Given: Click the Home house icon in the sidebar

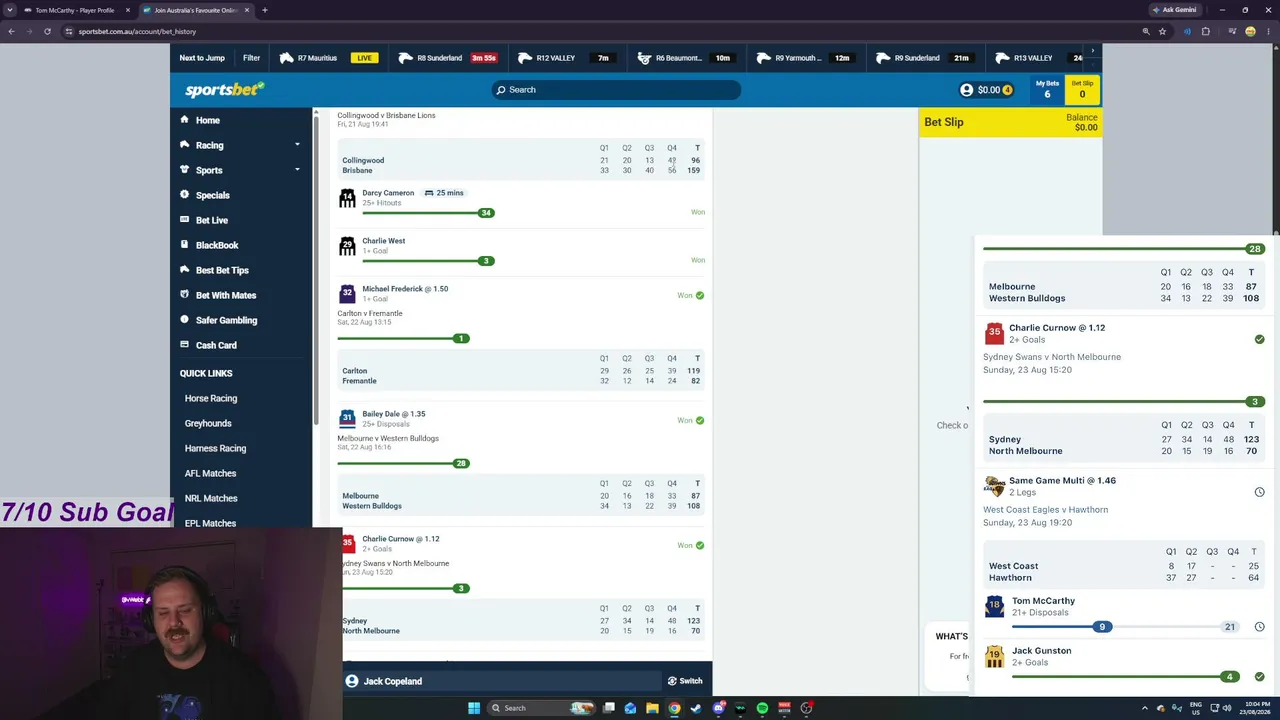Looking at the screenshot, I should [x=184, y=120].
